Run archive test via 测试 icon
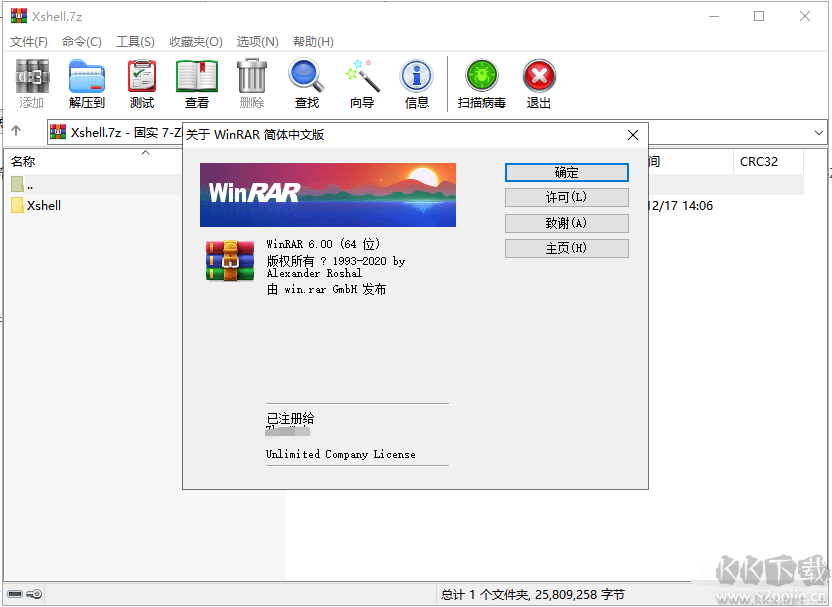 141,80
